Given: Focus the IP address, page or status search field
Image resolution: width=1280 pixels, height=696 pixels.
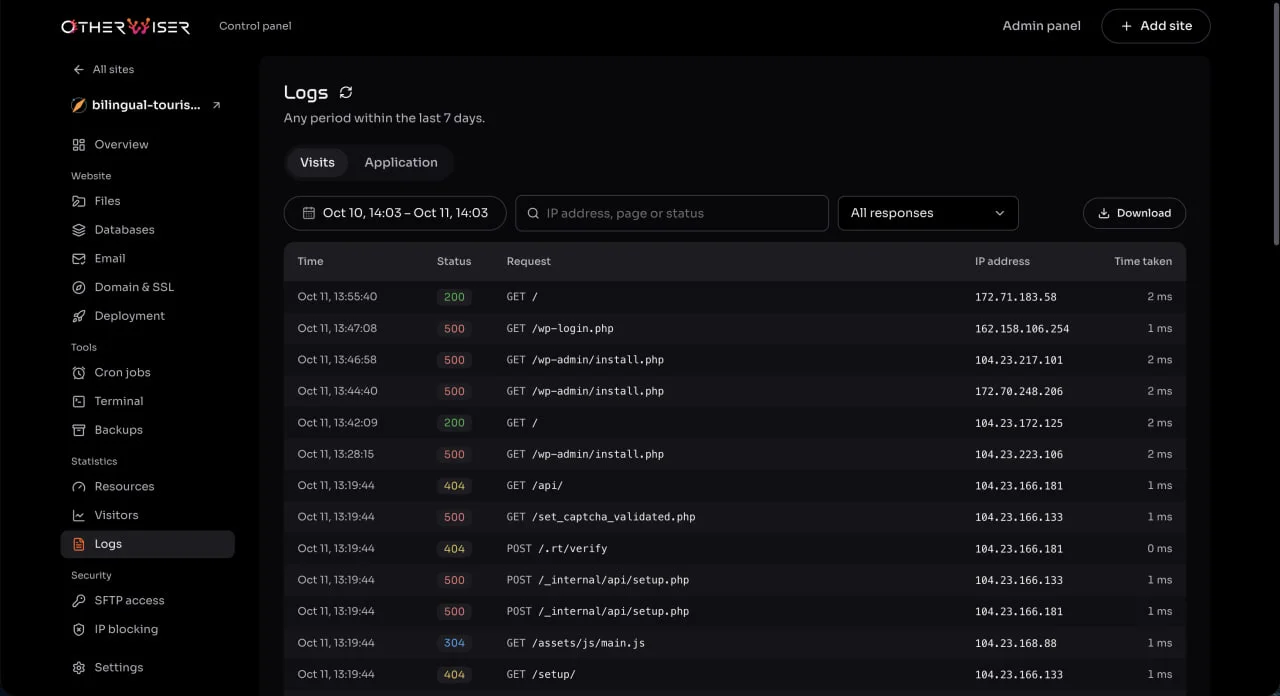Looking at the screenshot, I should [672, 213].
